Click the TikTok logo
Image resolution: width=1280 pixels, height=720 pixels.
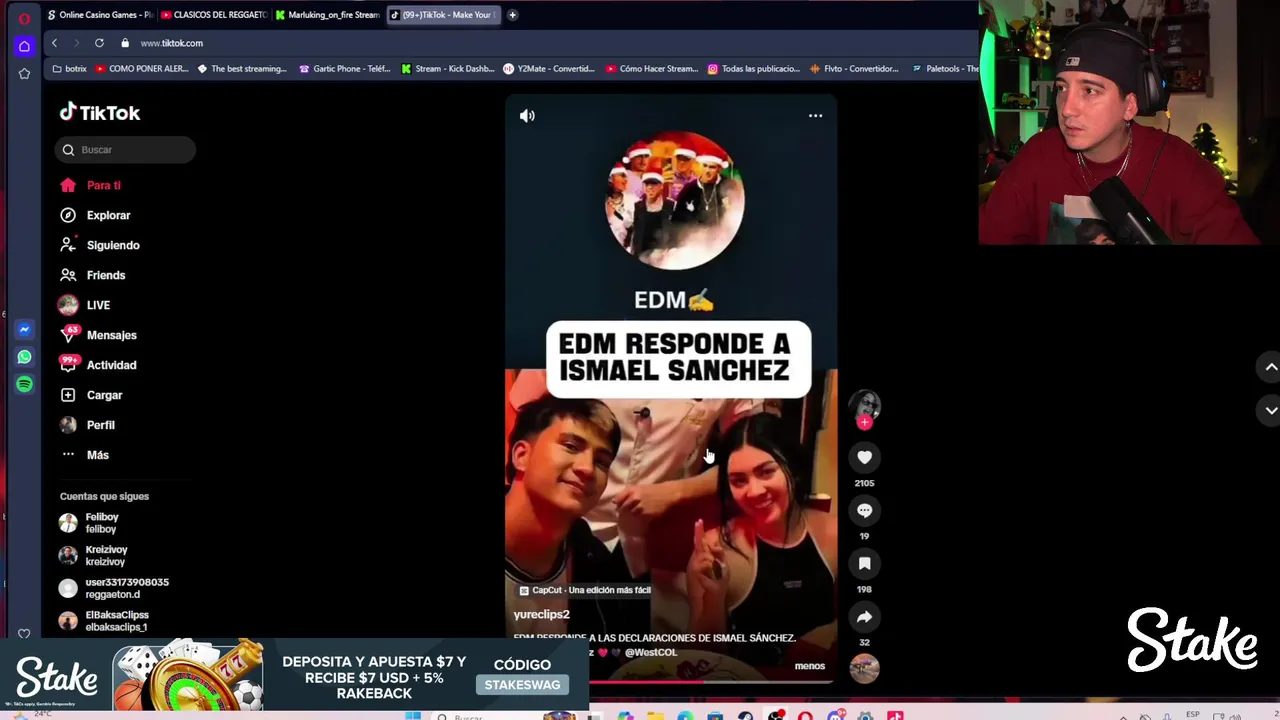(100, 113)
